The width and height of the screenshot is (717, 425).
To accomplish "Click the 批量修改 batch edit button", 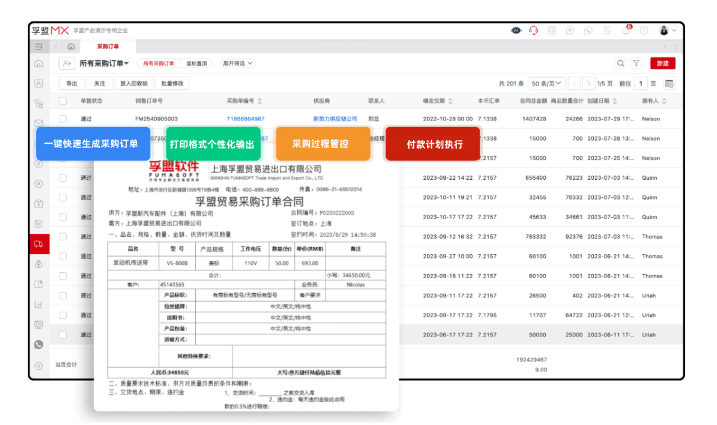I will pos(173,84).
